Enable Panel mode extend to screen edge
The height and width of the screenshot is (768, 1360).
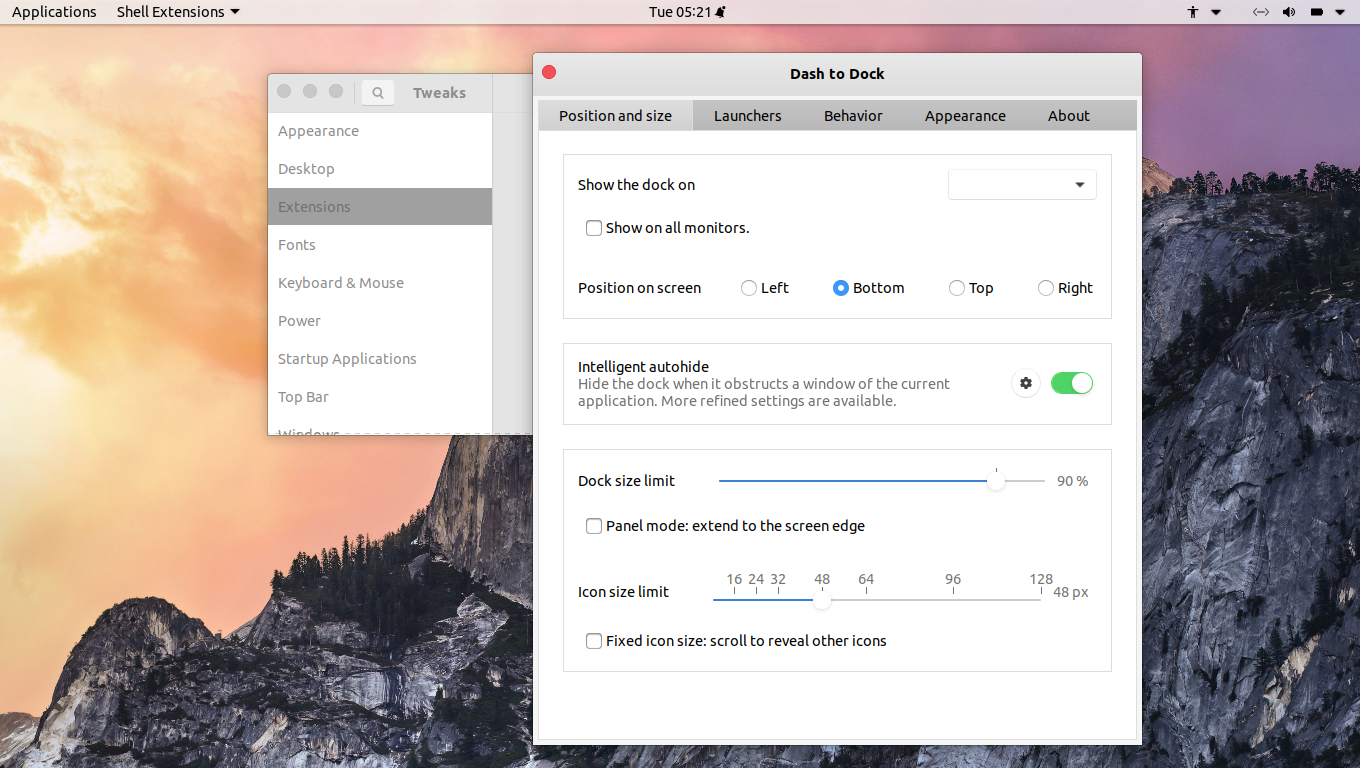point(594,526)
